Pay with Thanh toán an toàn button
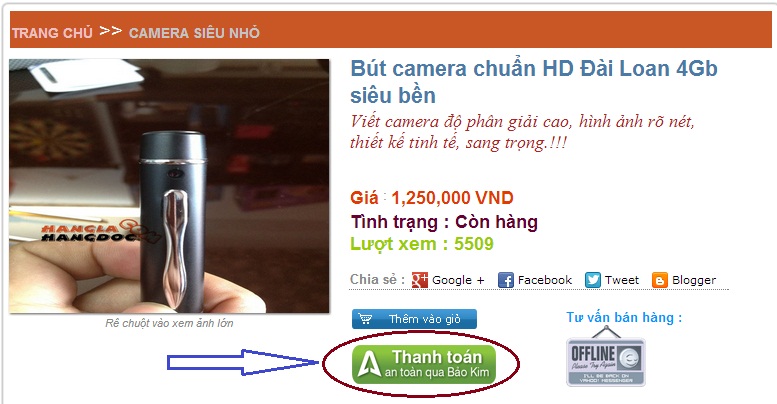 [424, 364]
